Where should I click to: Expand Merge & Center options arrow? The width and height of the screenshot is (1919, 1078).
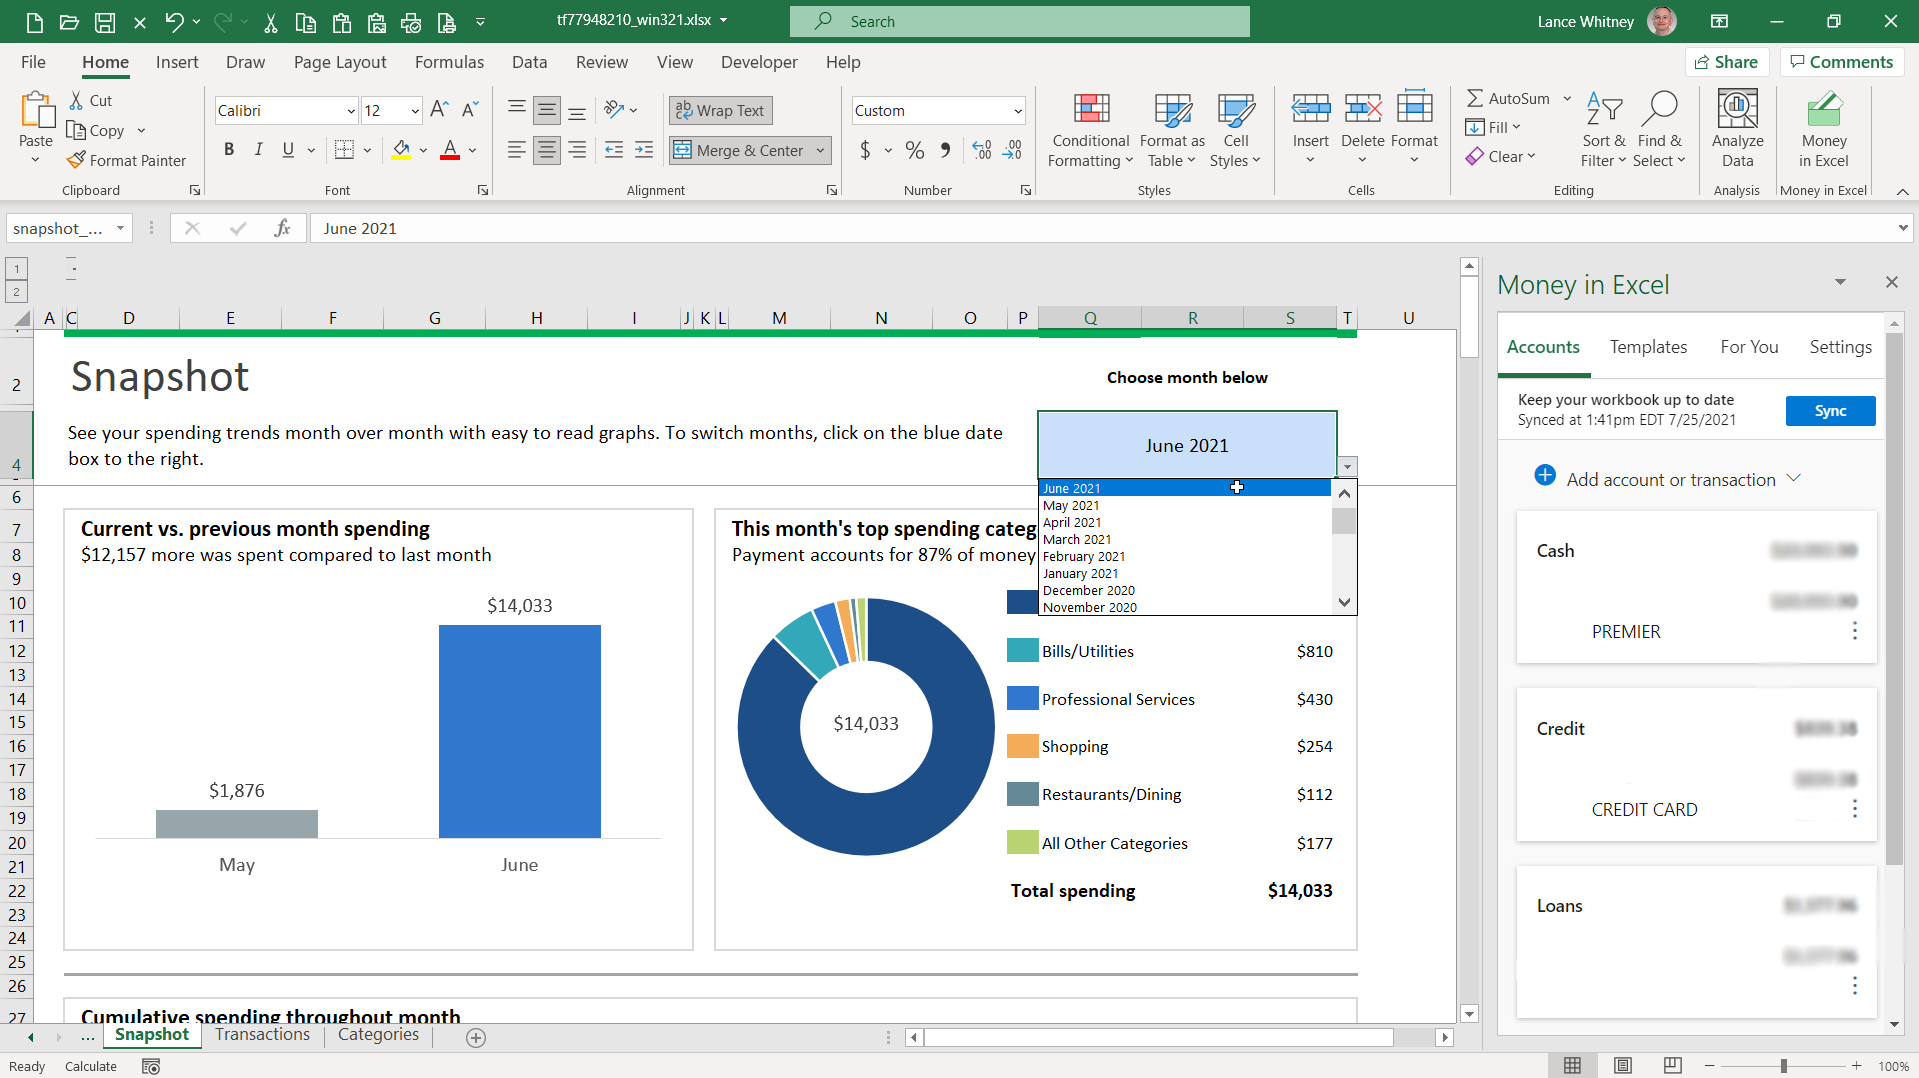pos(820,150)
